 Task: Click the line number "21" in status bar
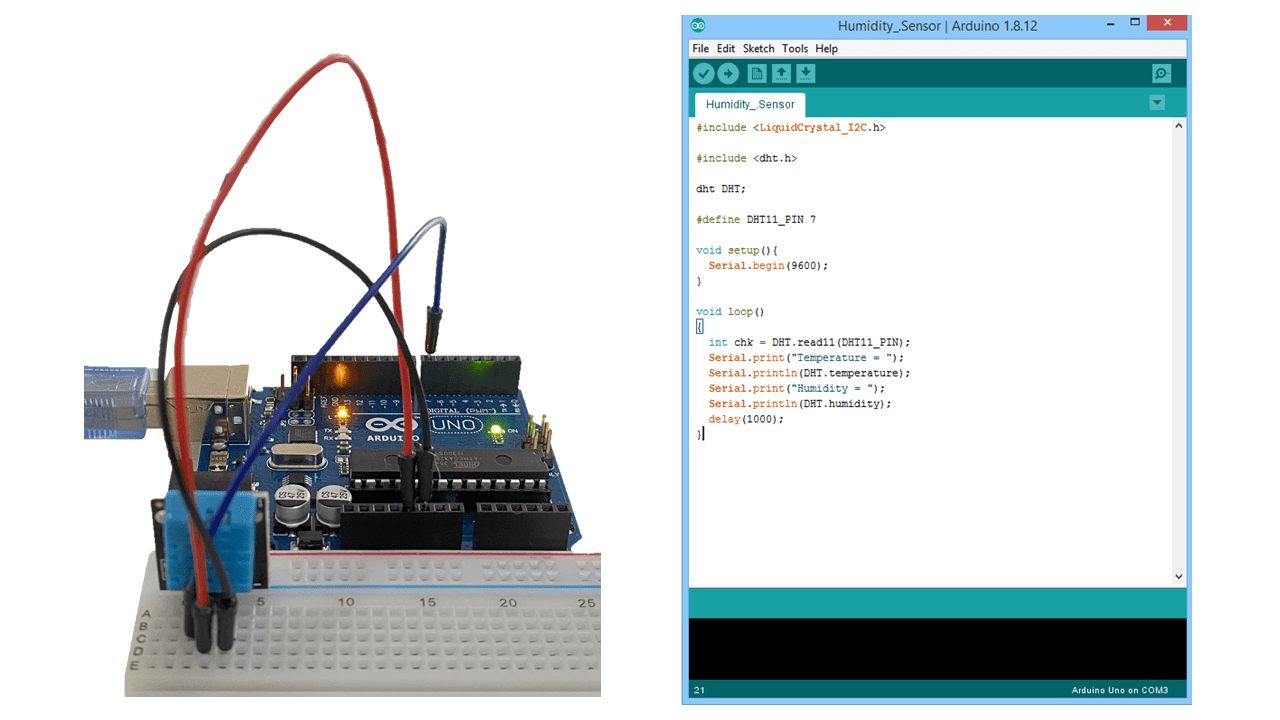[698, 690]
